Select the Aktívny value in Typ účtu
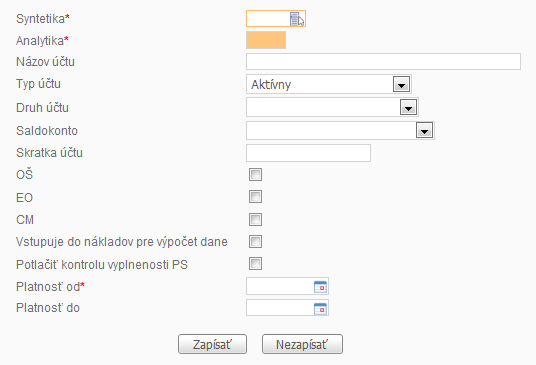The height and width of the screenshot is (365, 536). point(271,84)
